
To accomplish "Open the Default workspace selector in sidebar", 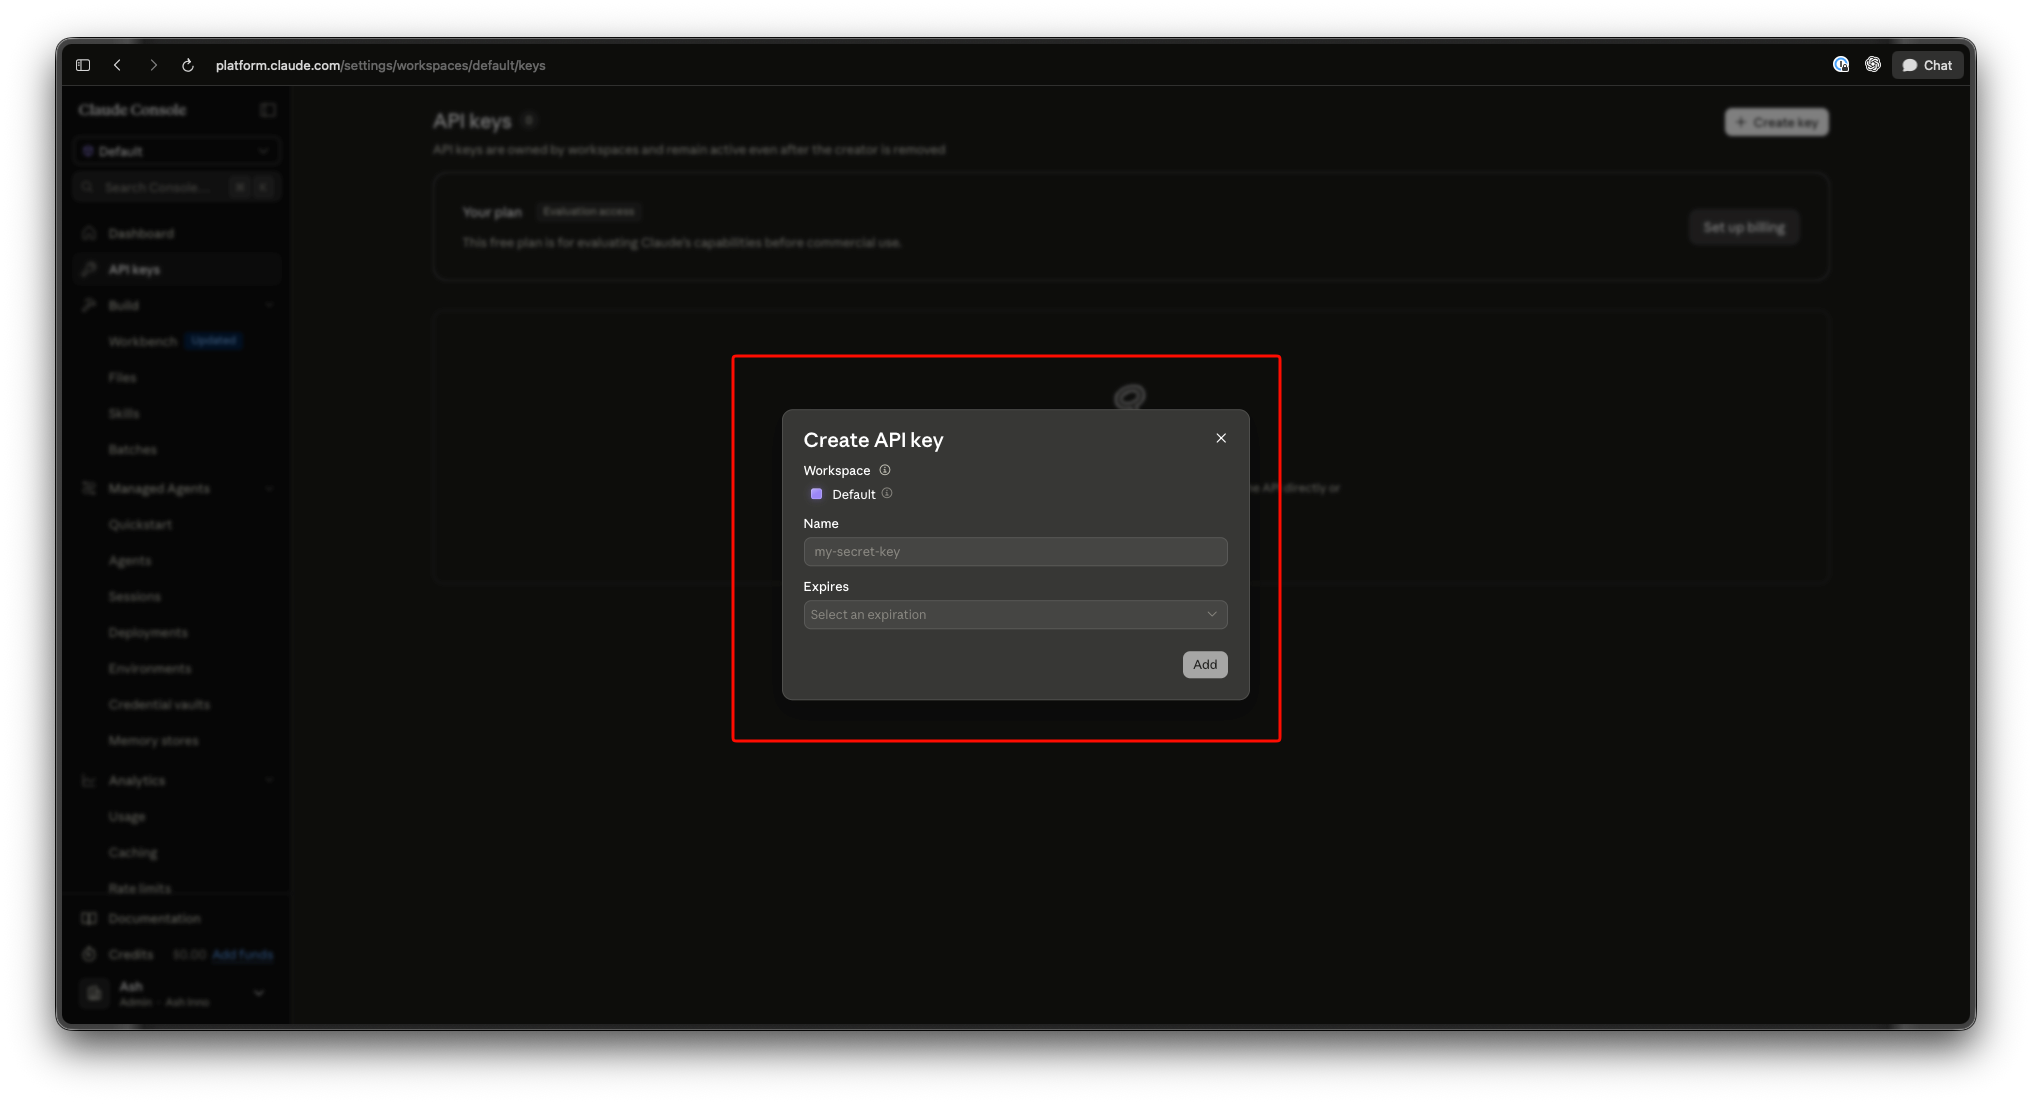I will coord(176,151).
